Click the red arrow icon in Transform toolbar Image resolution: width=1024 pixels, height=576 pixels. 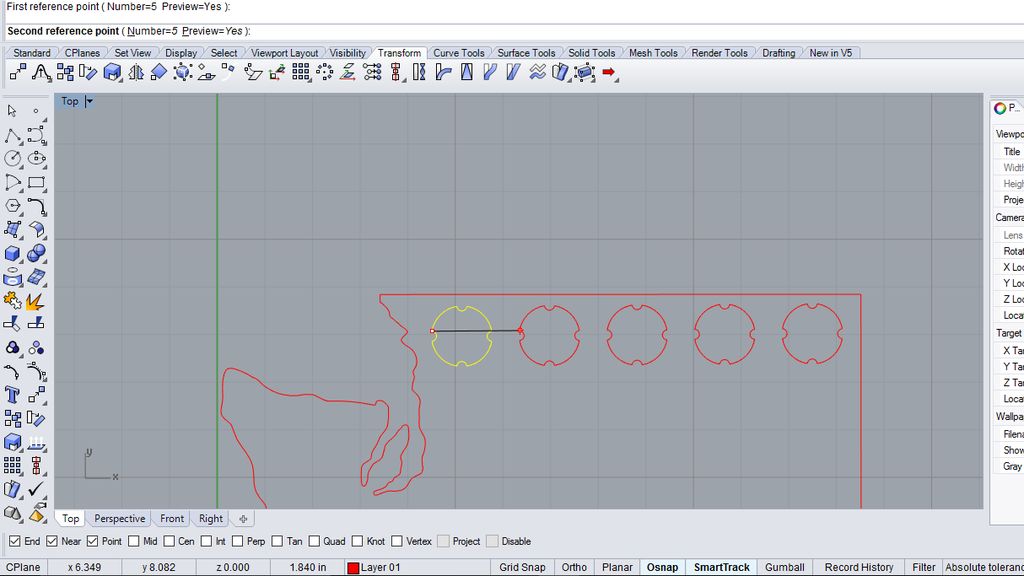tap(609, 72)
